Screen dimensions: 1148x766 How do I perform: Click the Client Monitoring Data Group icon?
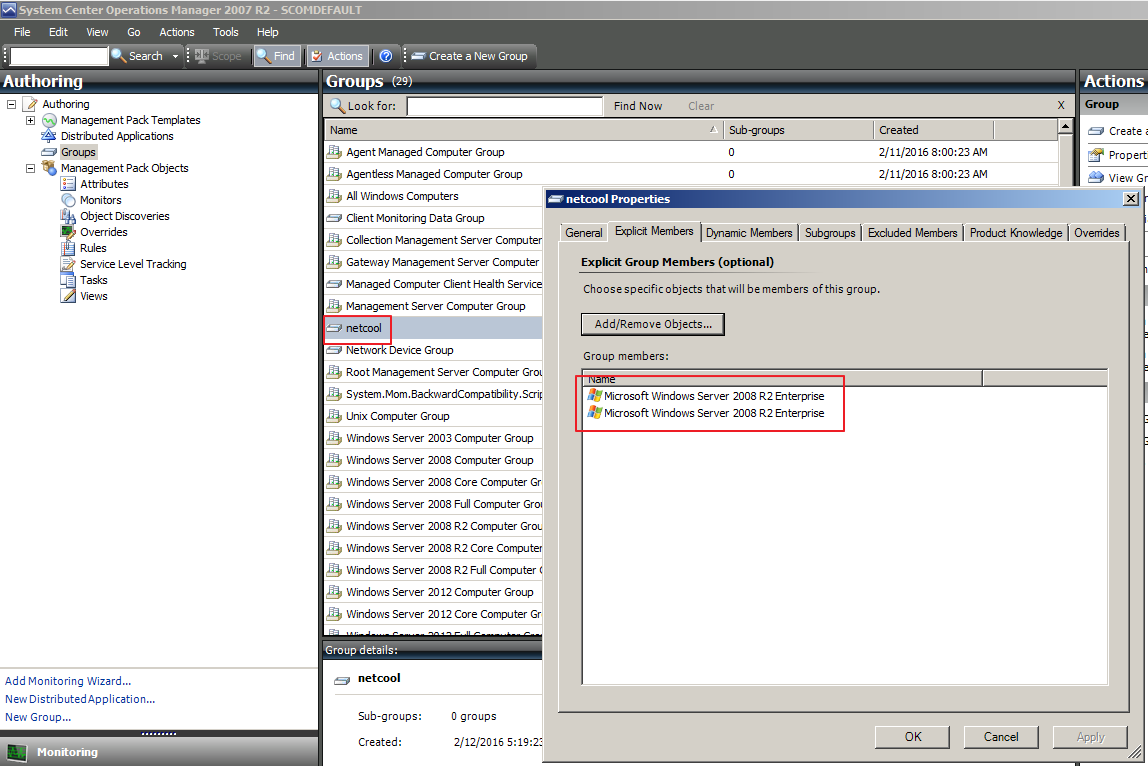click(334, 218)
